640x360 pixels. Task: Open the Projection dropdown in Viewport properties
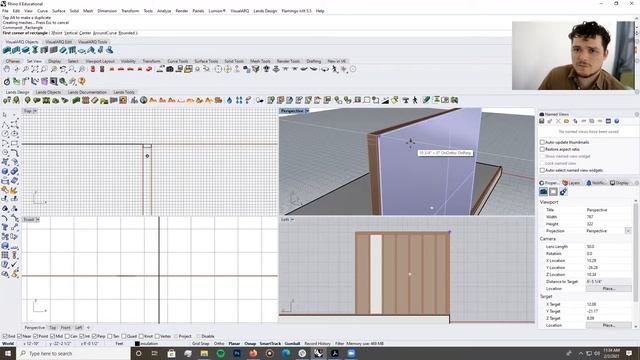628,231
